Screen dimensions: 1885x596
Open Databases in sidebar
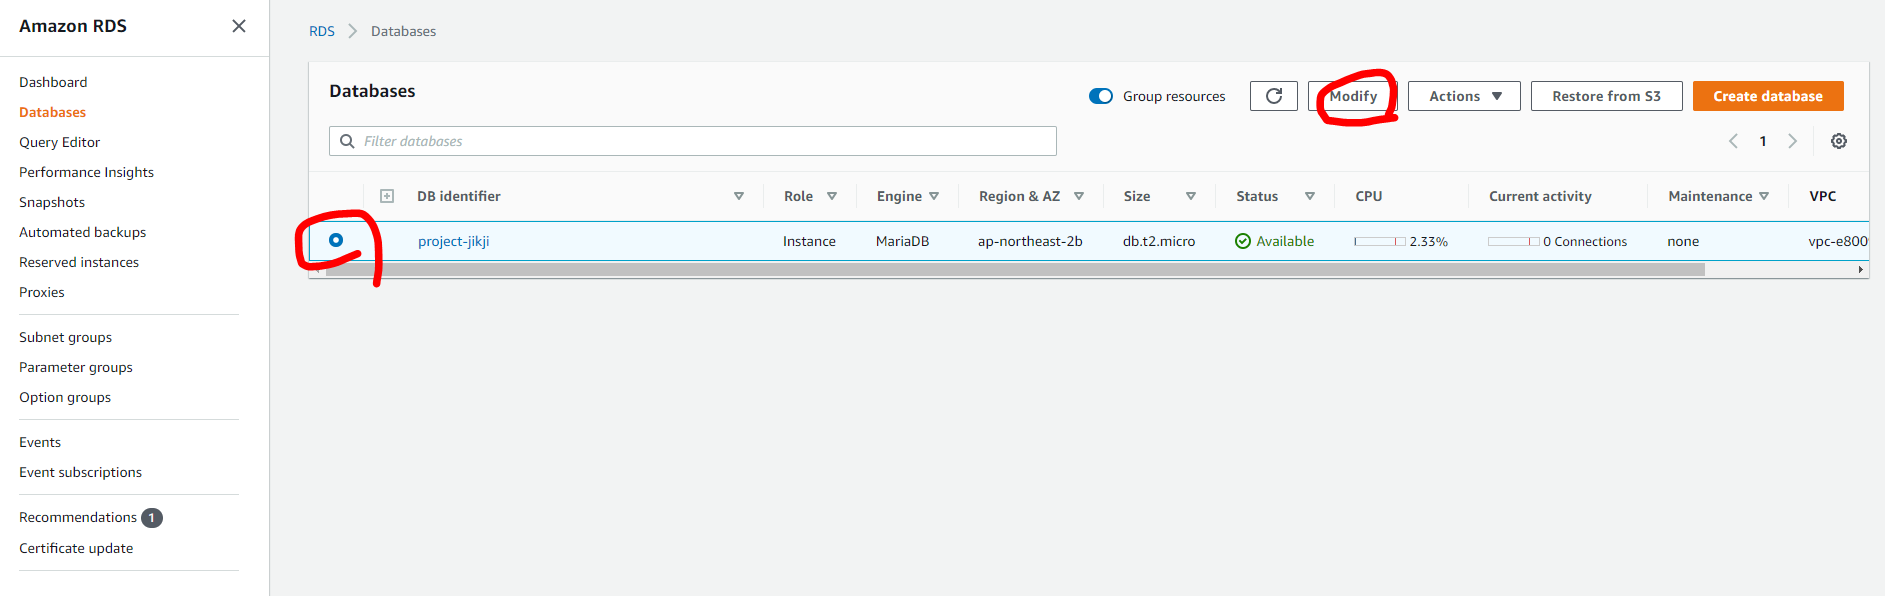(52, 112)
